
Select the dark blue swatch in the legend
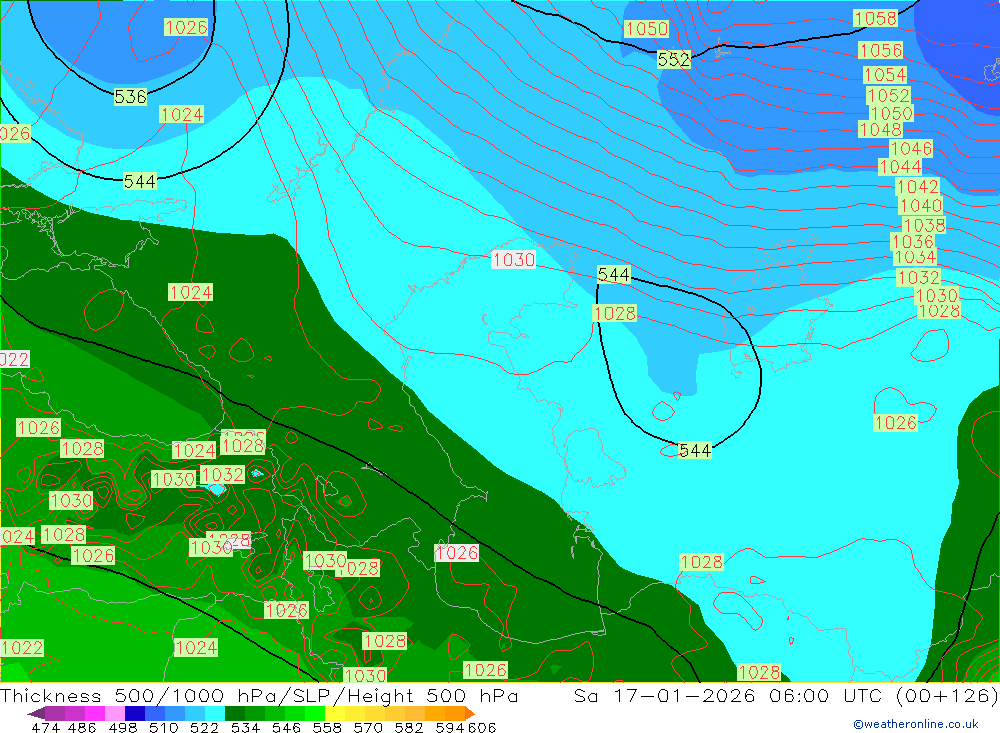tap(134, 714)
